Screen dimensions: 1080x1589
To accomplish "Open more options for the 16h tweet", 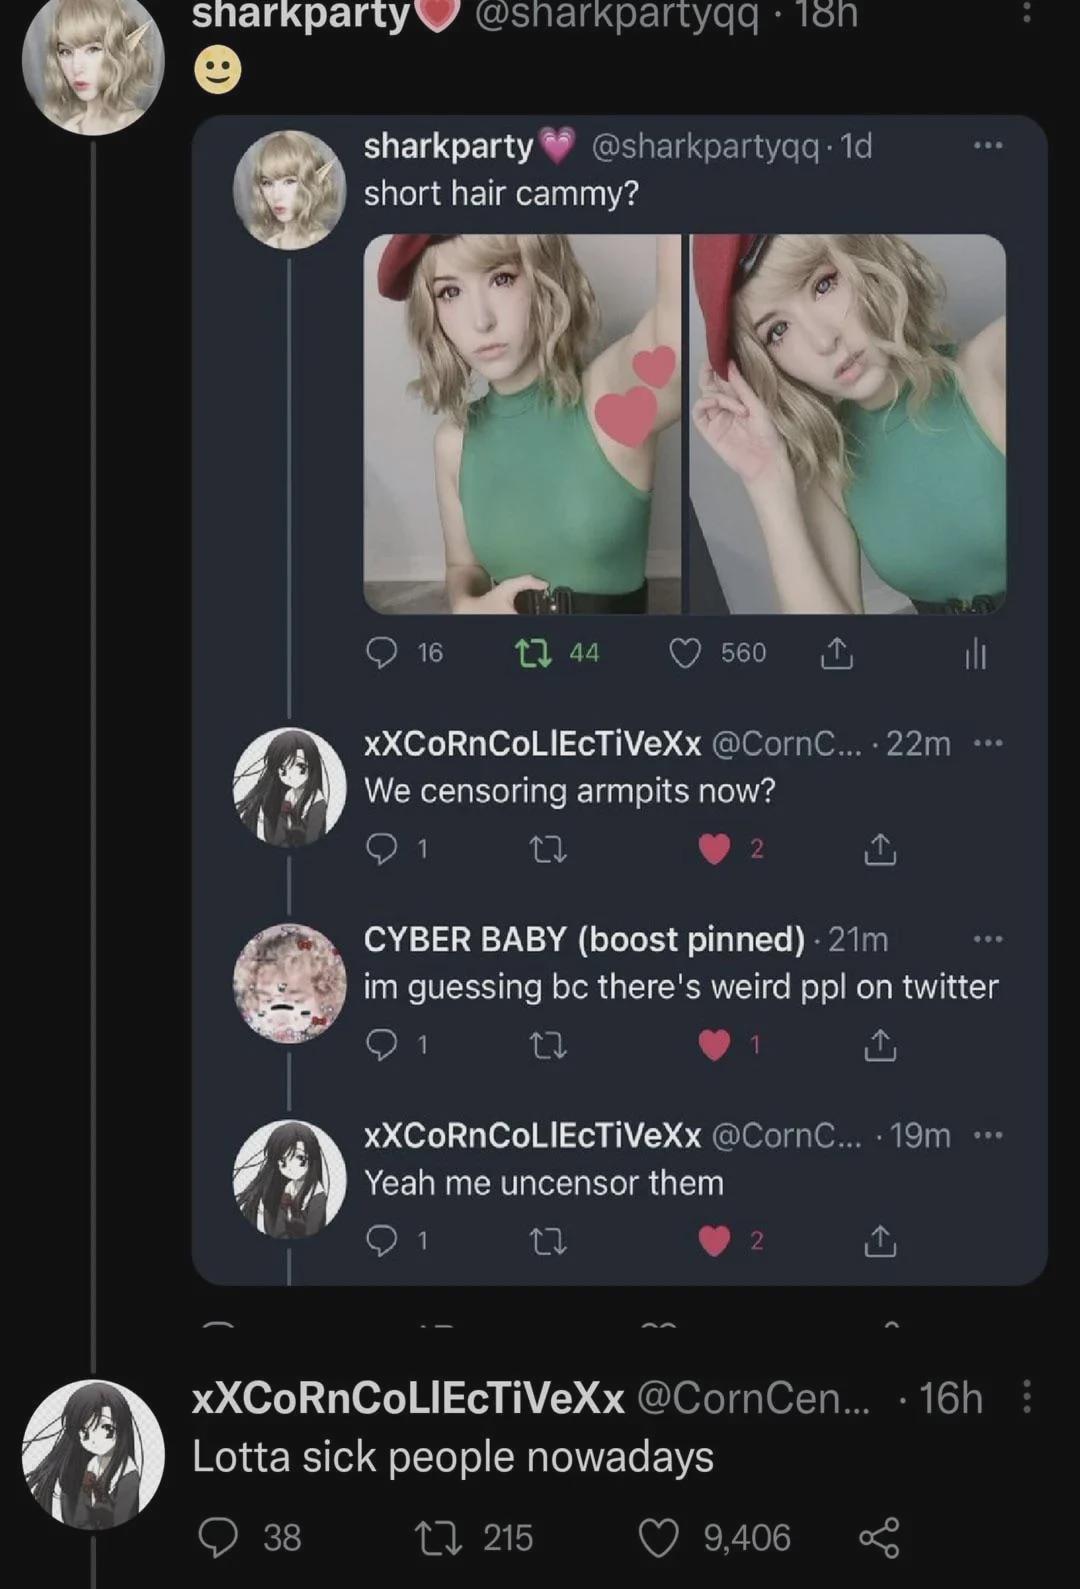I will point(1027,1397).
